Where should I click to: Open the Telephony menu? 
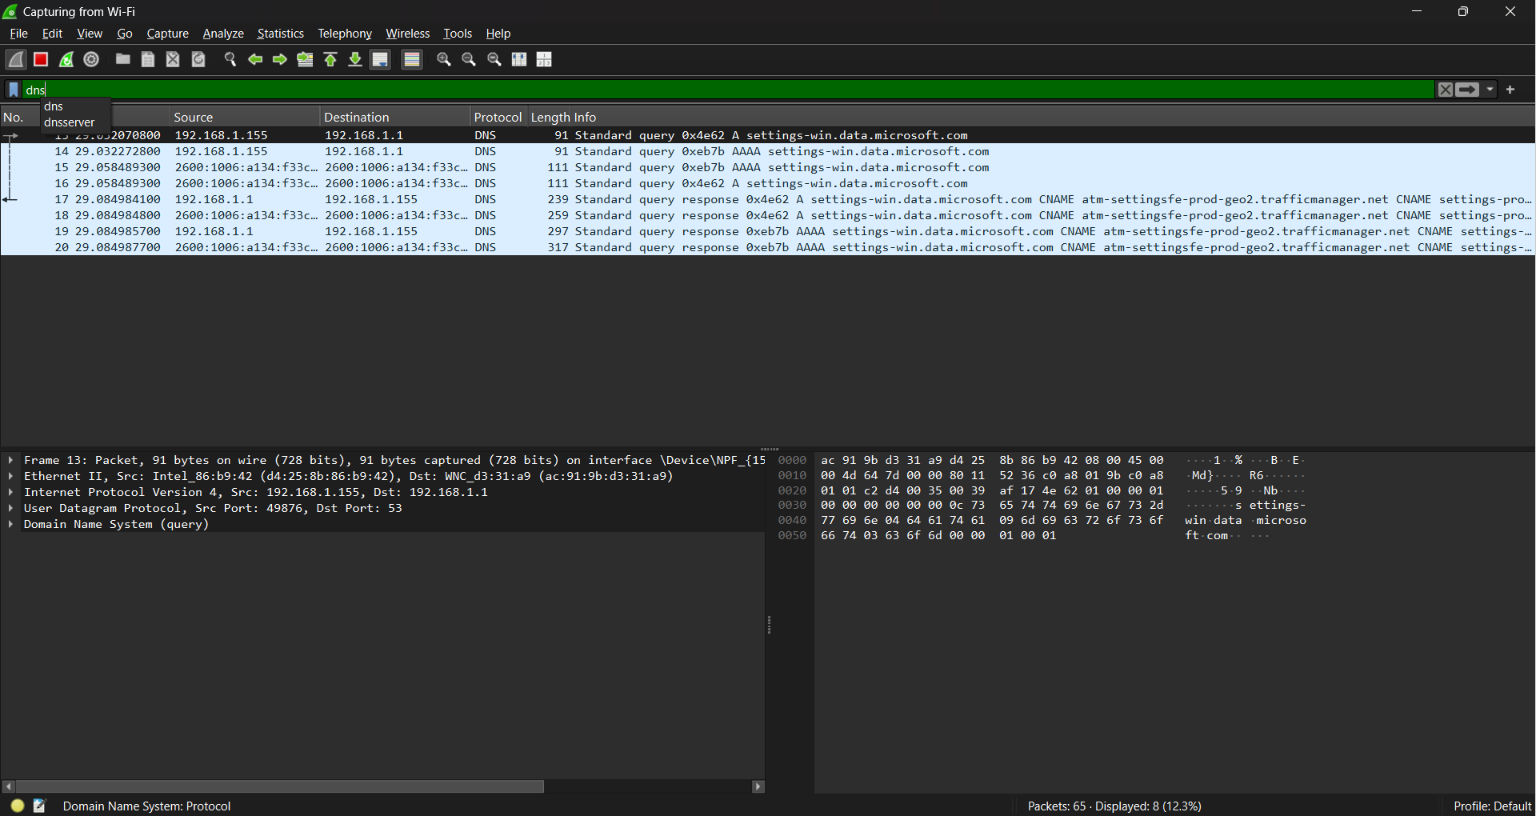[x=345, y=34]
